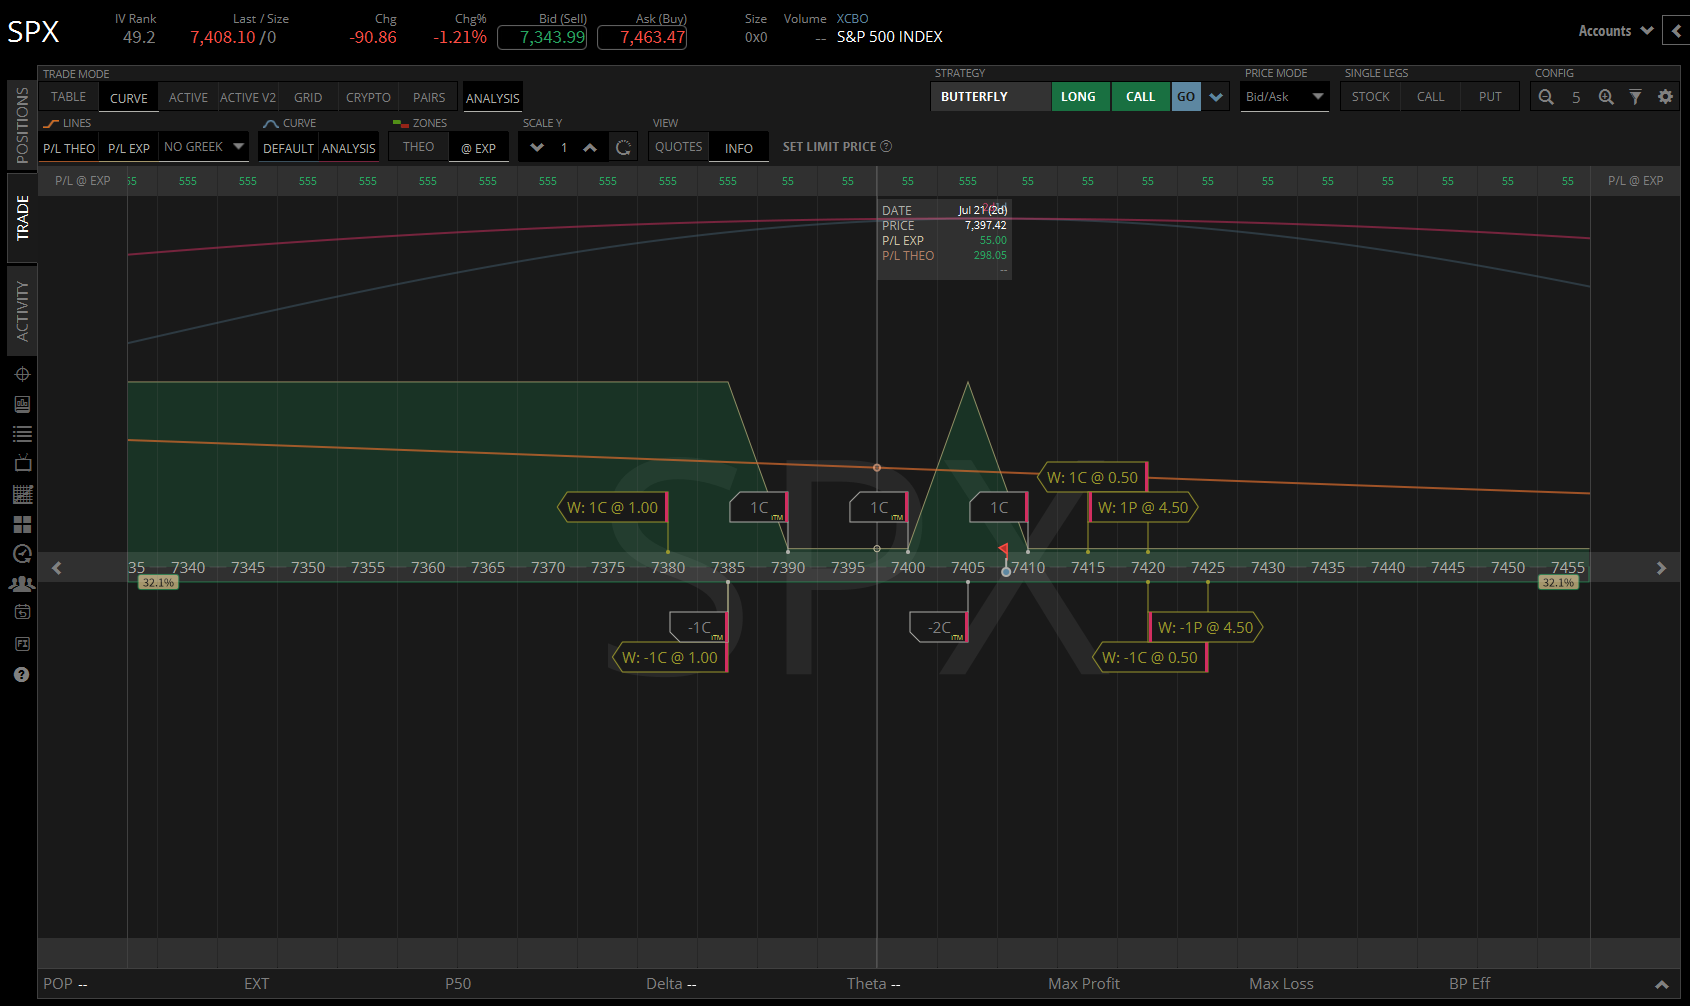Screen dimensions: 1690x1006
Task: Switch to the ACTIVE trade mode tab
Action: coord(189,98)
